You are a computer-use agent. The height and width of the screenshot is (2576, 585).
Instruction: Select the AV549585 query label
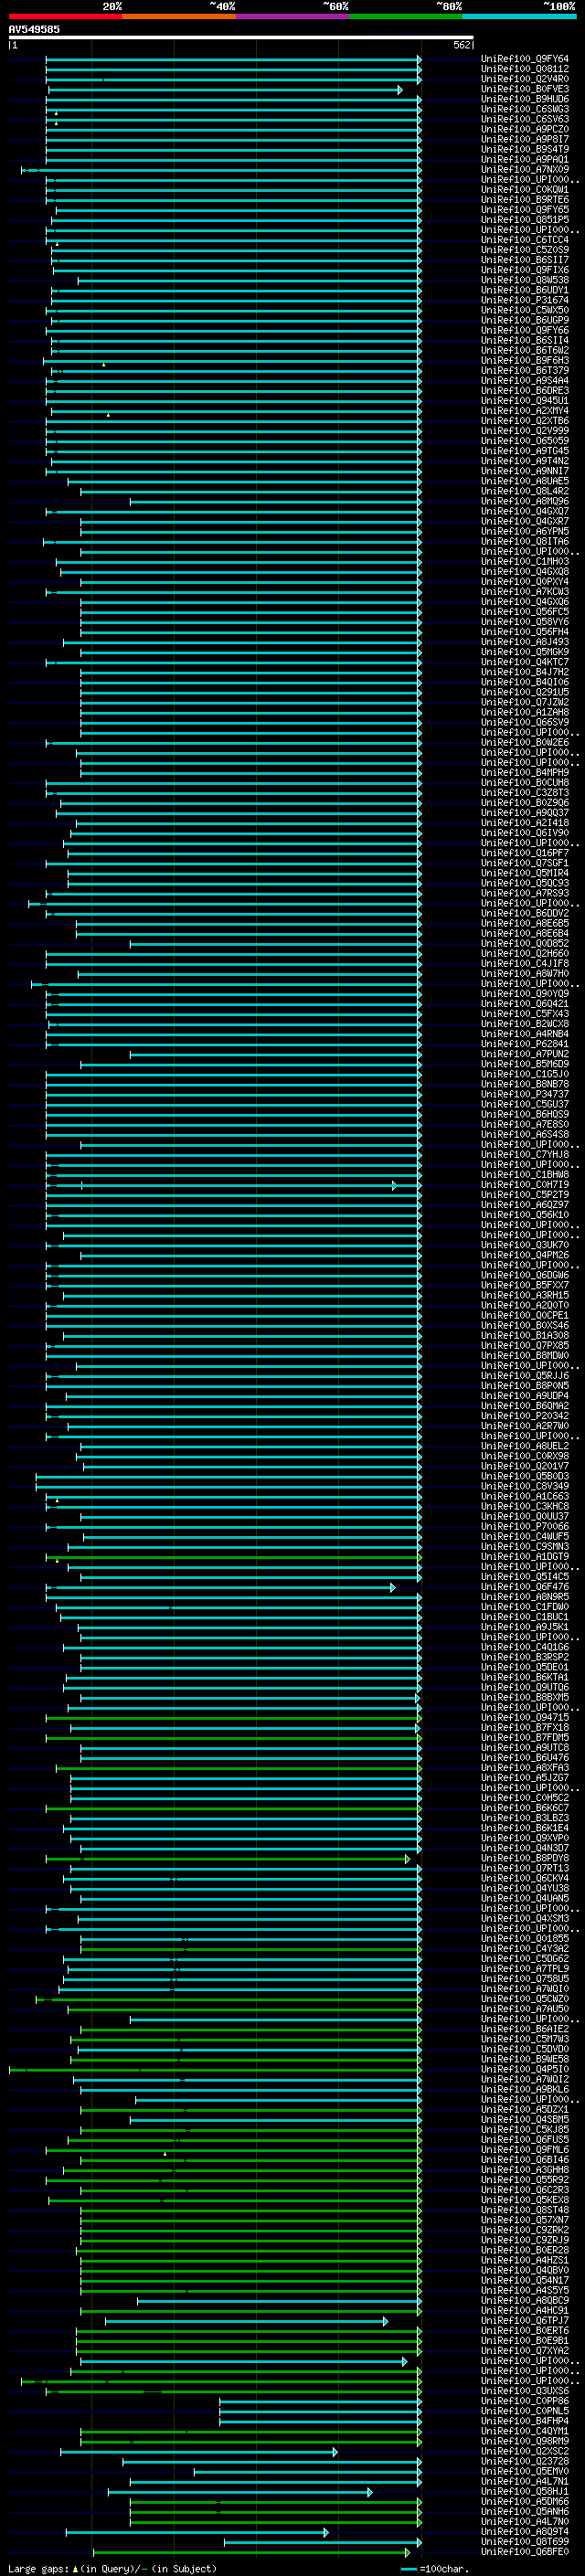[x=34, y=29]
